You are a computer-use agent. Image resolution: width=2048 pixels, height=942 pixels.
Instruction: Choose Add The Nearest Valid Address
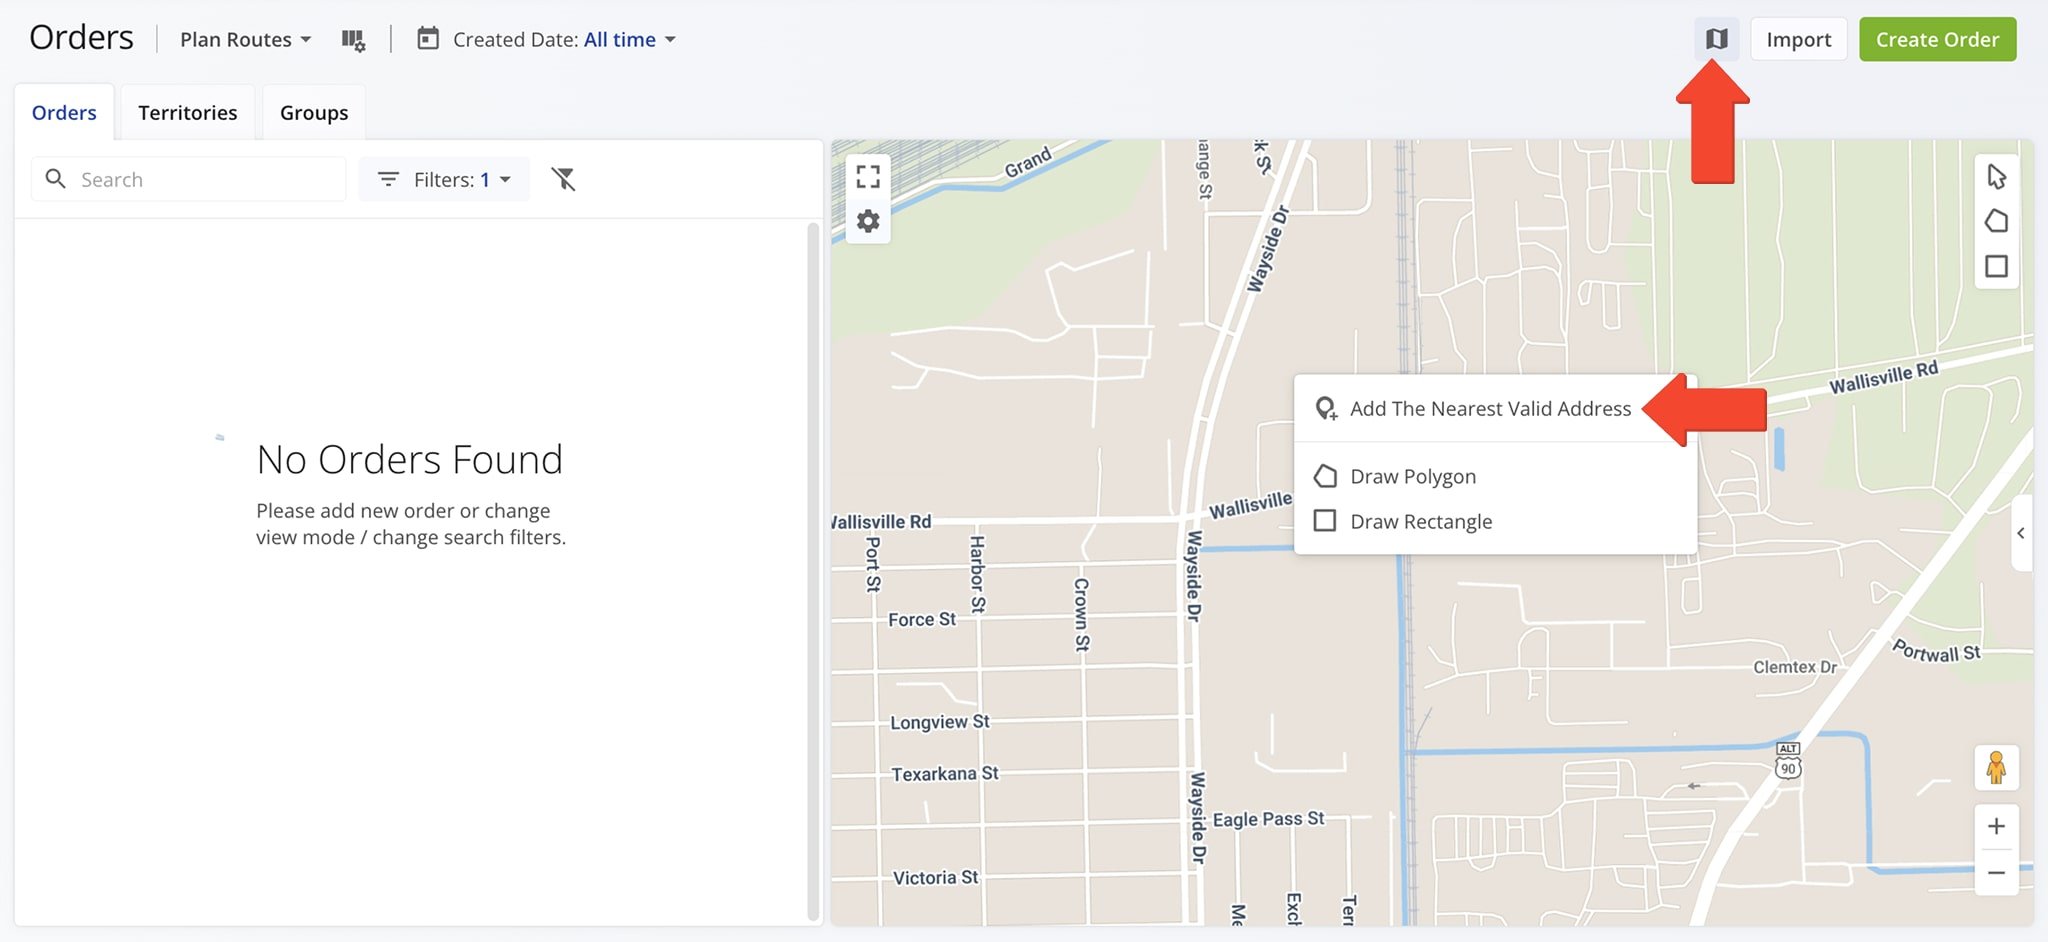coord(1491,408)
